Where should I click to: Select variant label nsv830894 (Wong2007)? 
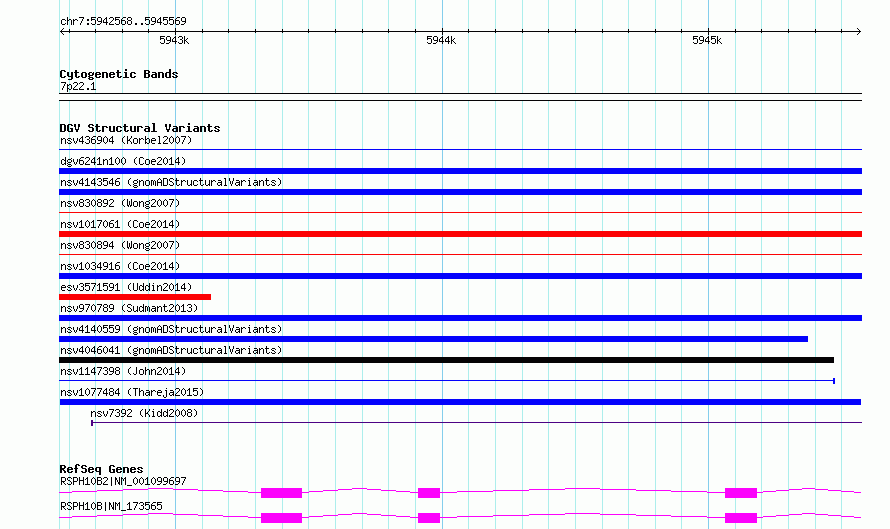[x=120, y=245]
